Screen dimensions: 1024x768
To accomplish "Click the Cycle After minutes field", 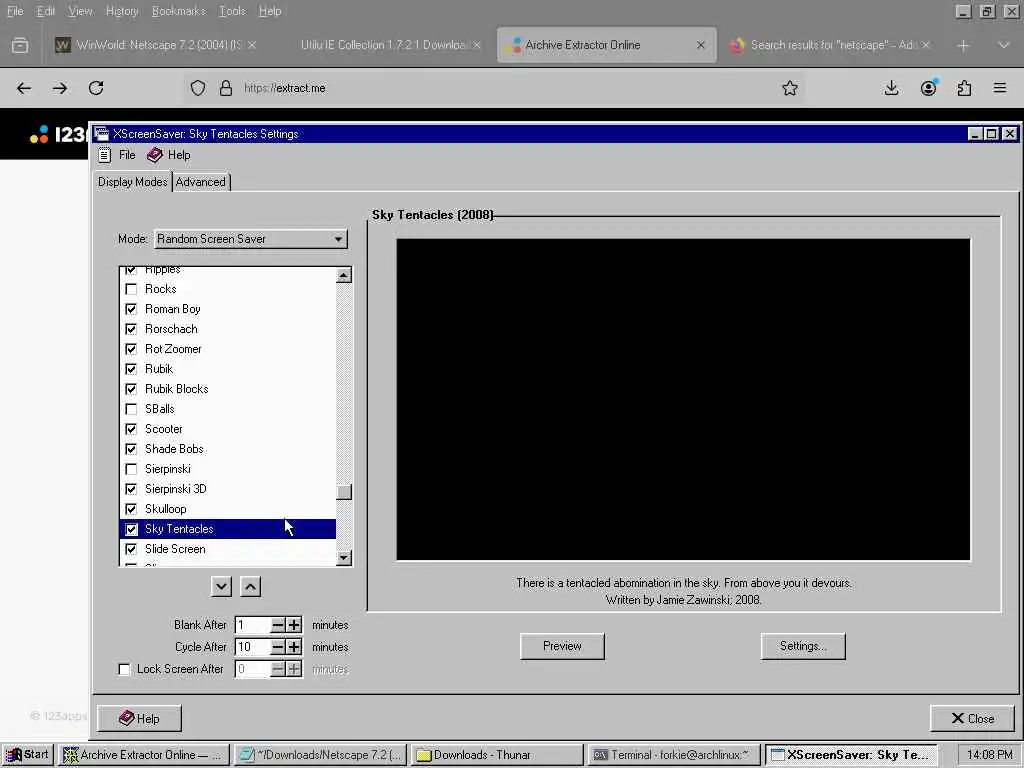I will pyautogui.click(x=252, y=647).
